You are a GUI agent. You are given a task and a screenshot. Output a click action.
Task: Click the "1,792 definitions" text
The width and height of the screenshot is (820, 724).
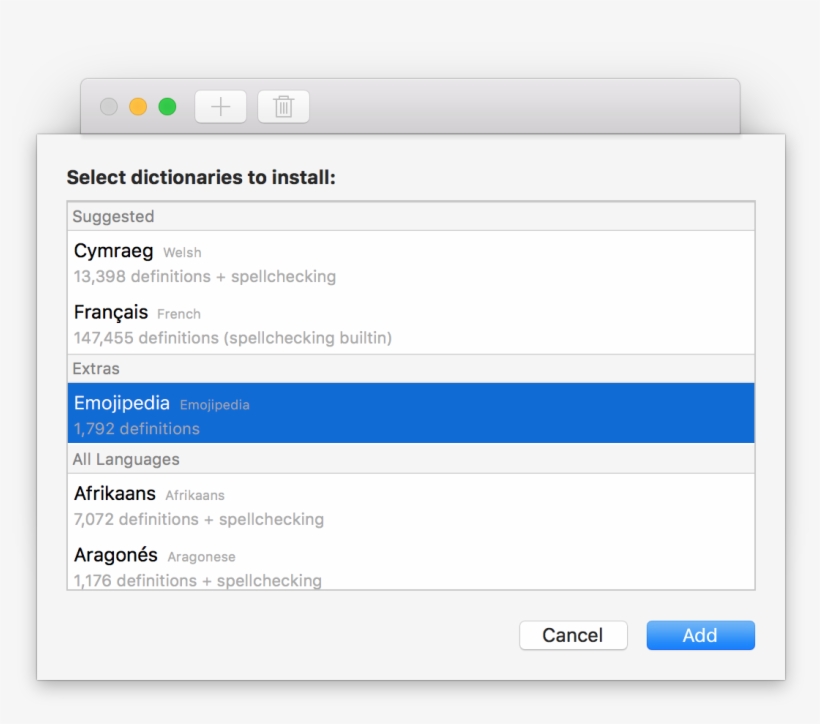point(136,429)
